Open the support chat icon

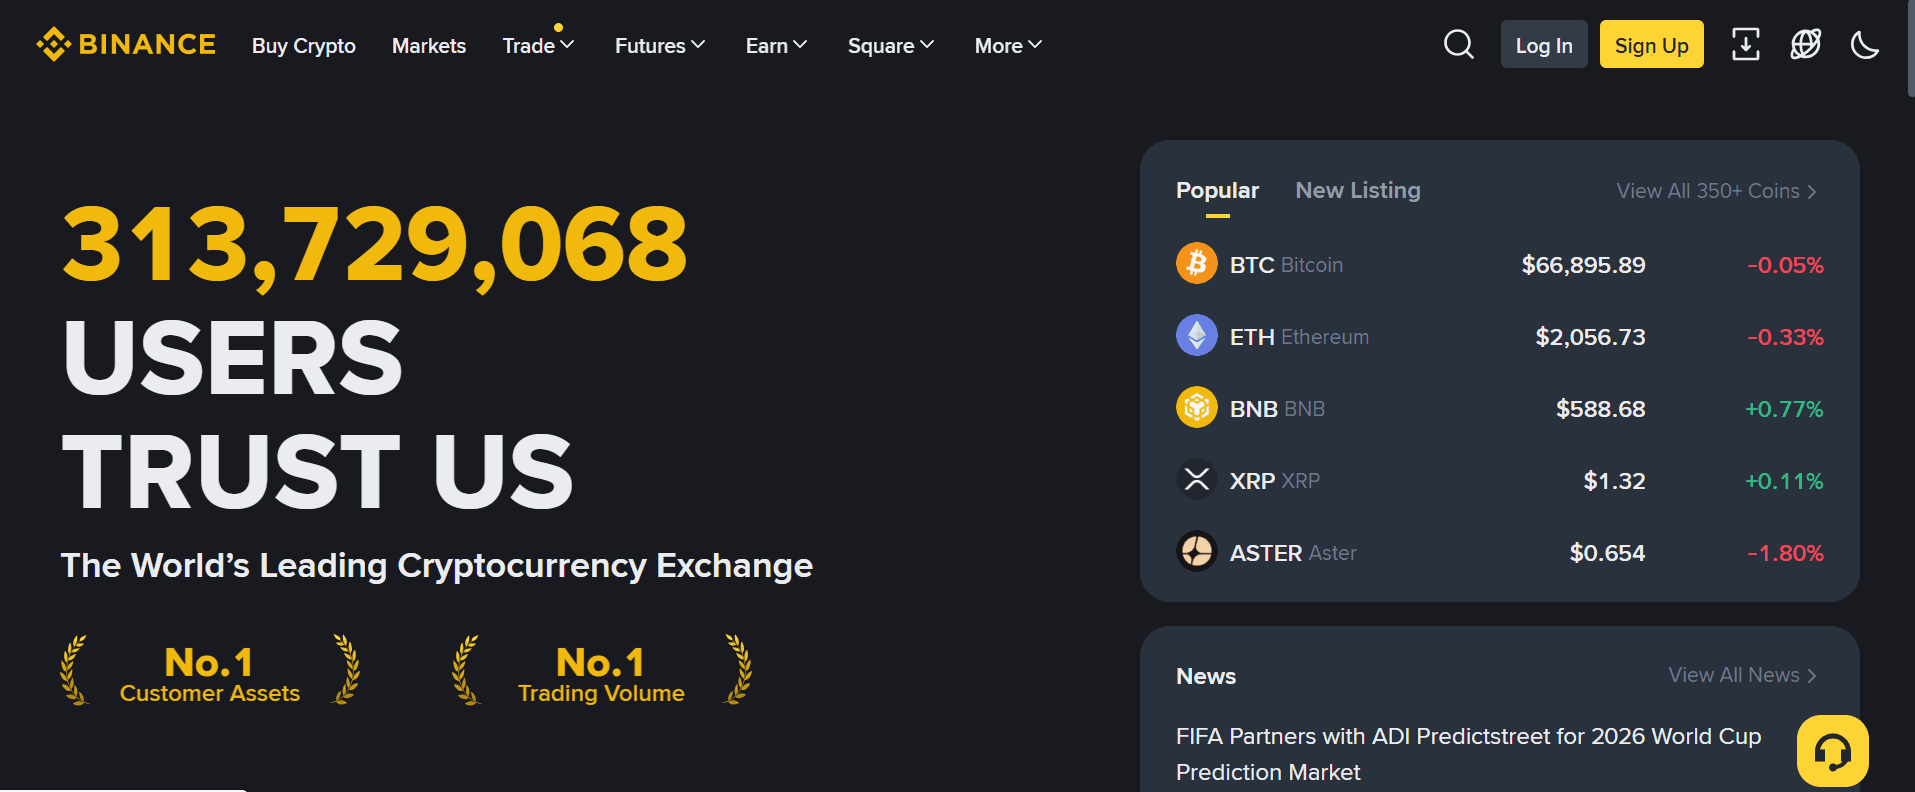coord(1832,751)
